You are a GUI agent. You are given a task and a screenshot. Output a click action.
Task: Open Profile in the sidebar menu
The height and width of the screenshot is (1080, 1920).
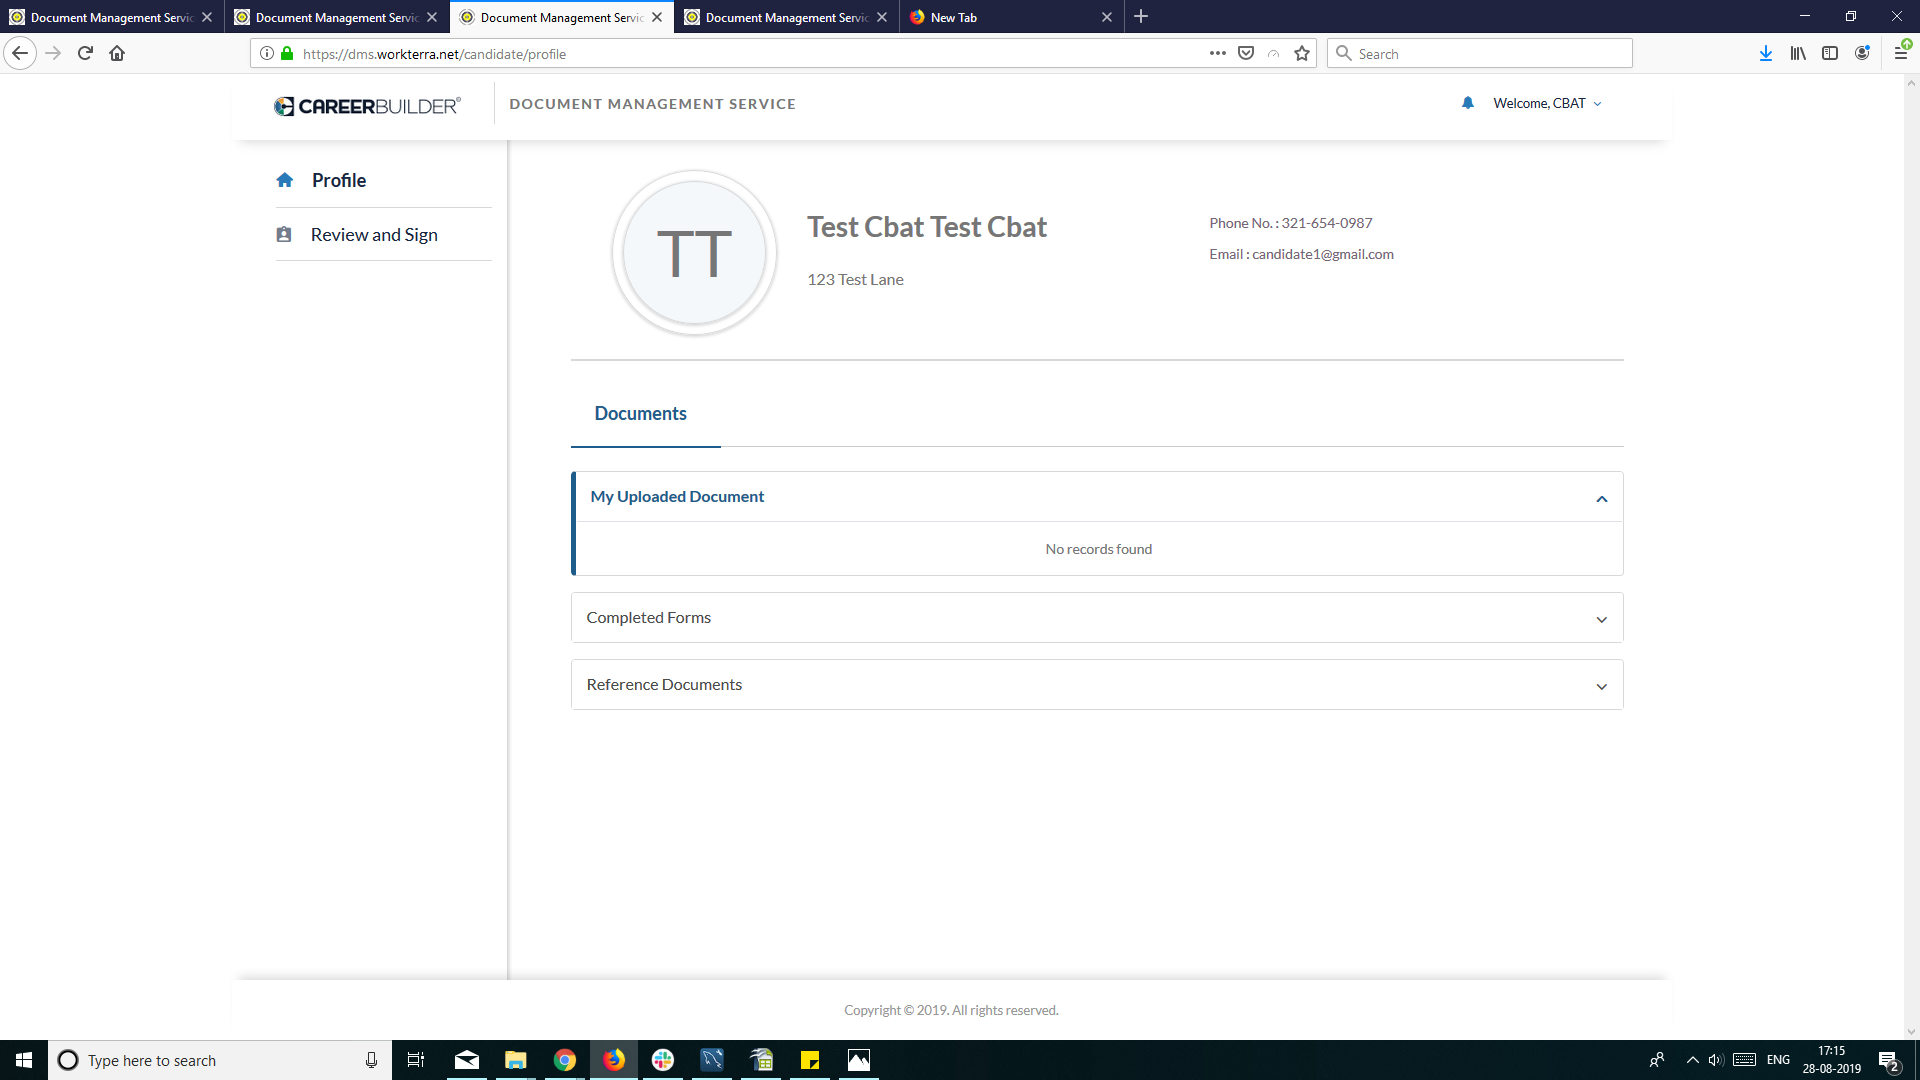(x=338, y=180)
